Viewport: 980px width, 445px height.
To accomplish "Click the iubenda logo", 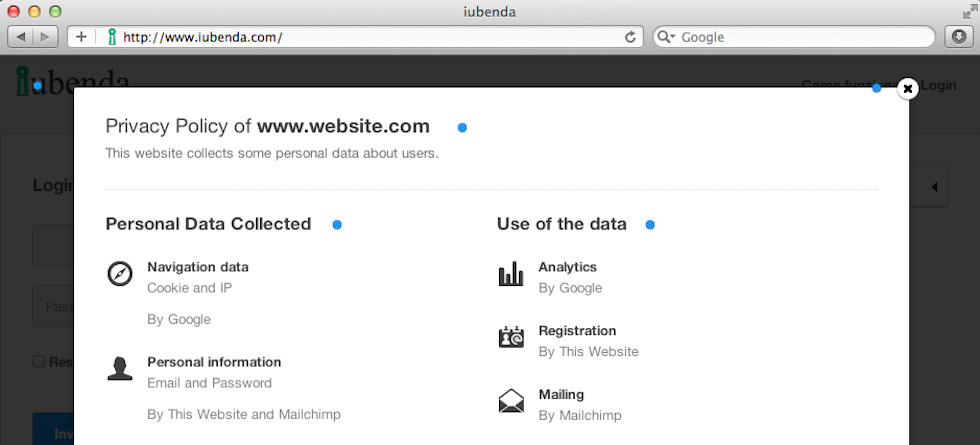I will [72, 81].
